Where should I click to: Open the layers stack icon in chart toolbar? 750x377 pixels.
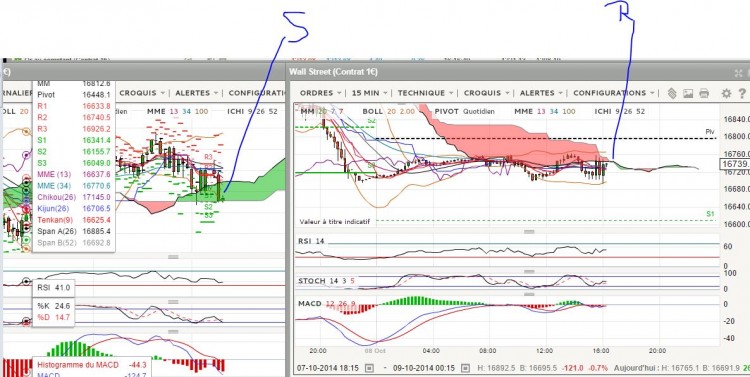coord(672,93)
